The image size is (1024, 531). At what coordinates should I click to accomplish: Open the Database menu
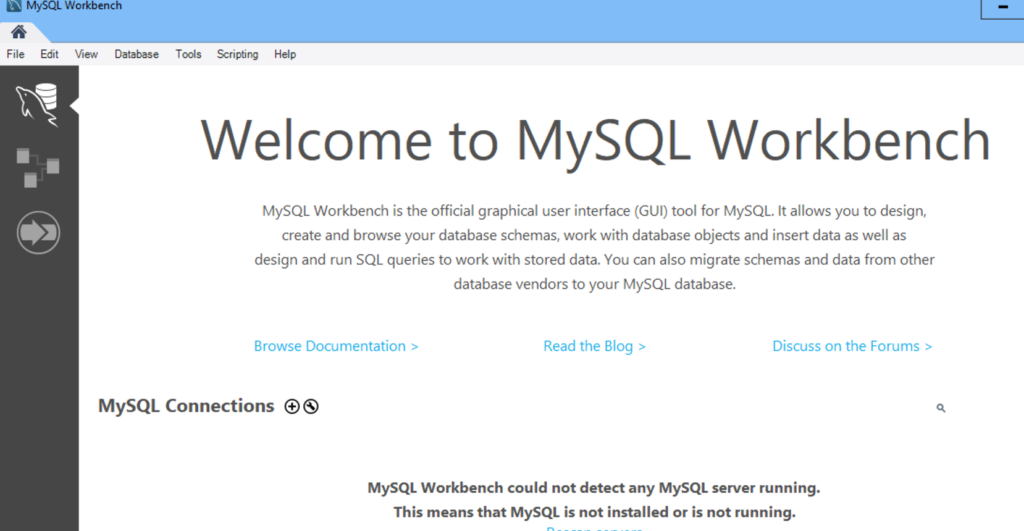coord(136,54)
